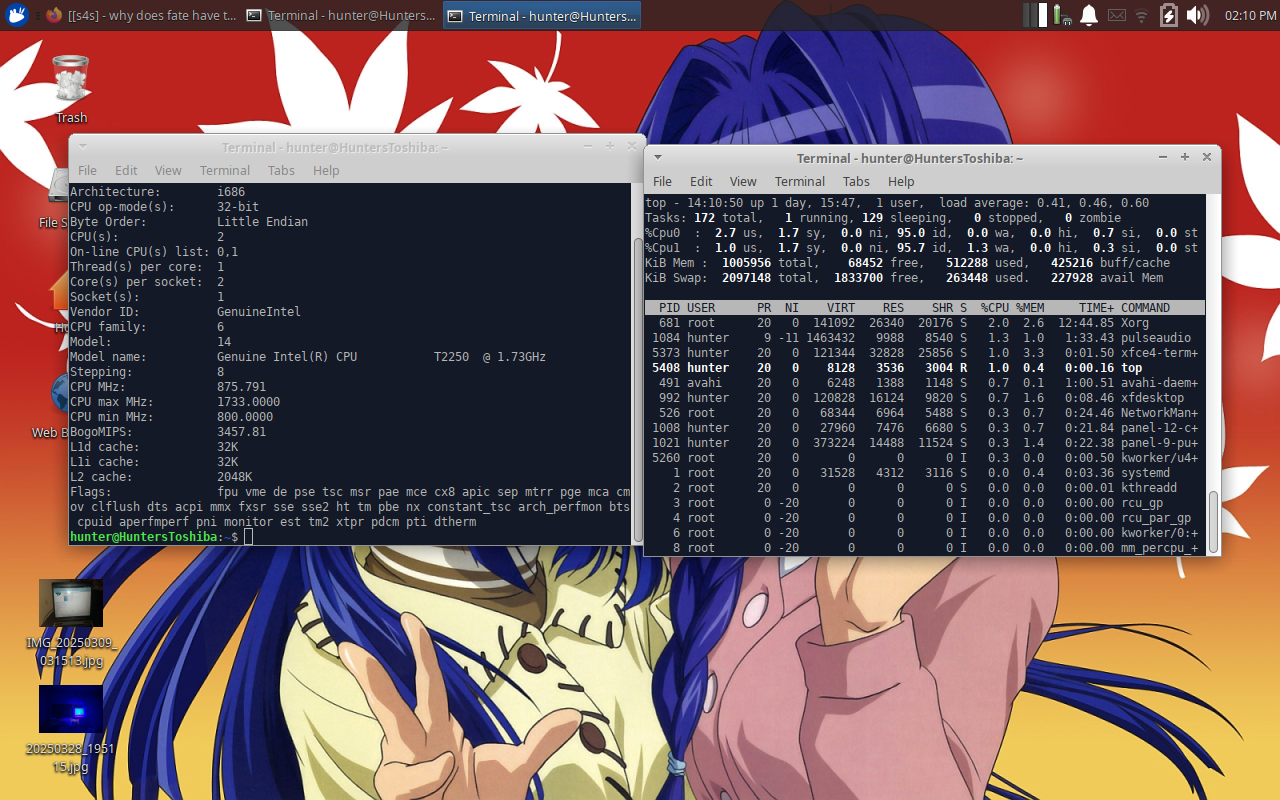Open window menu arrow of top terminal

pos(659,157)
